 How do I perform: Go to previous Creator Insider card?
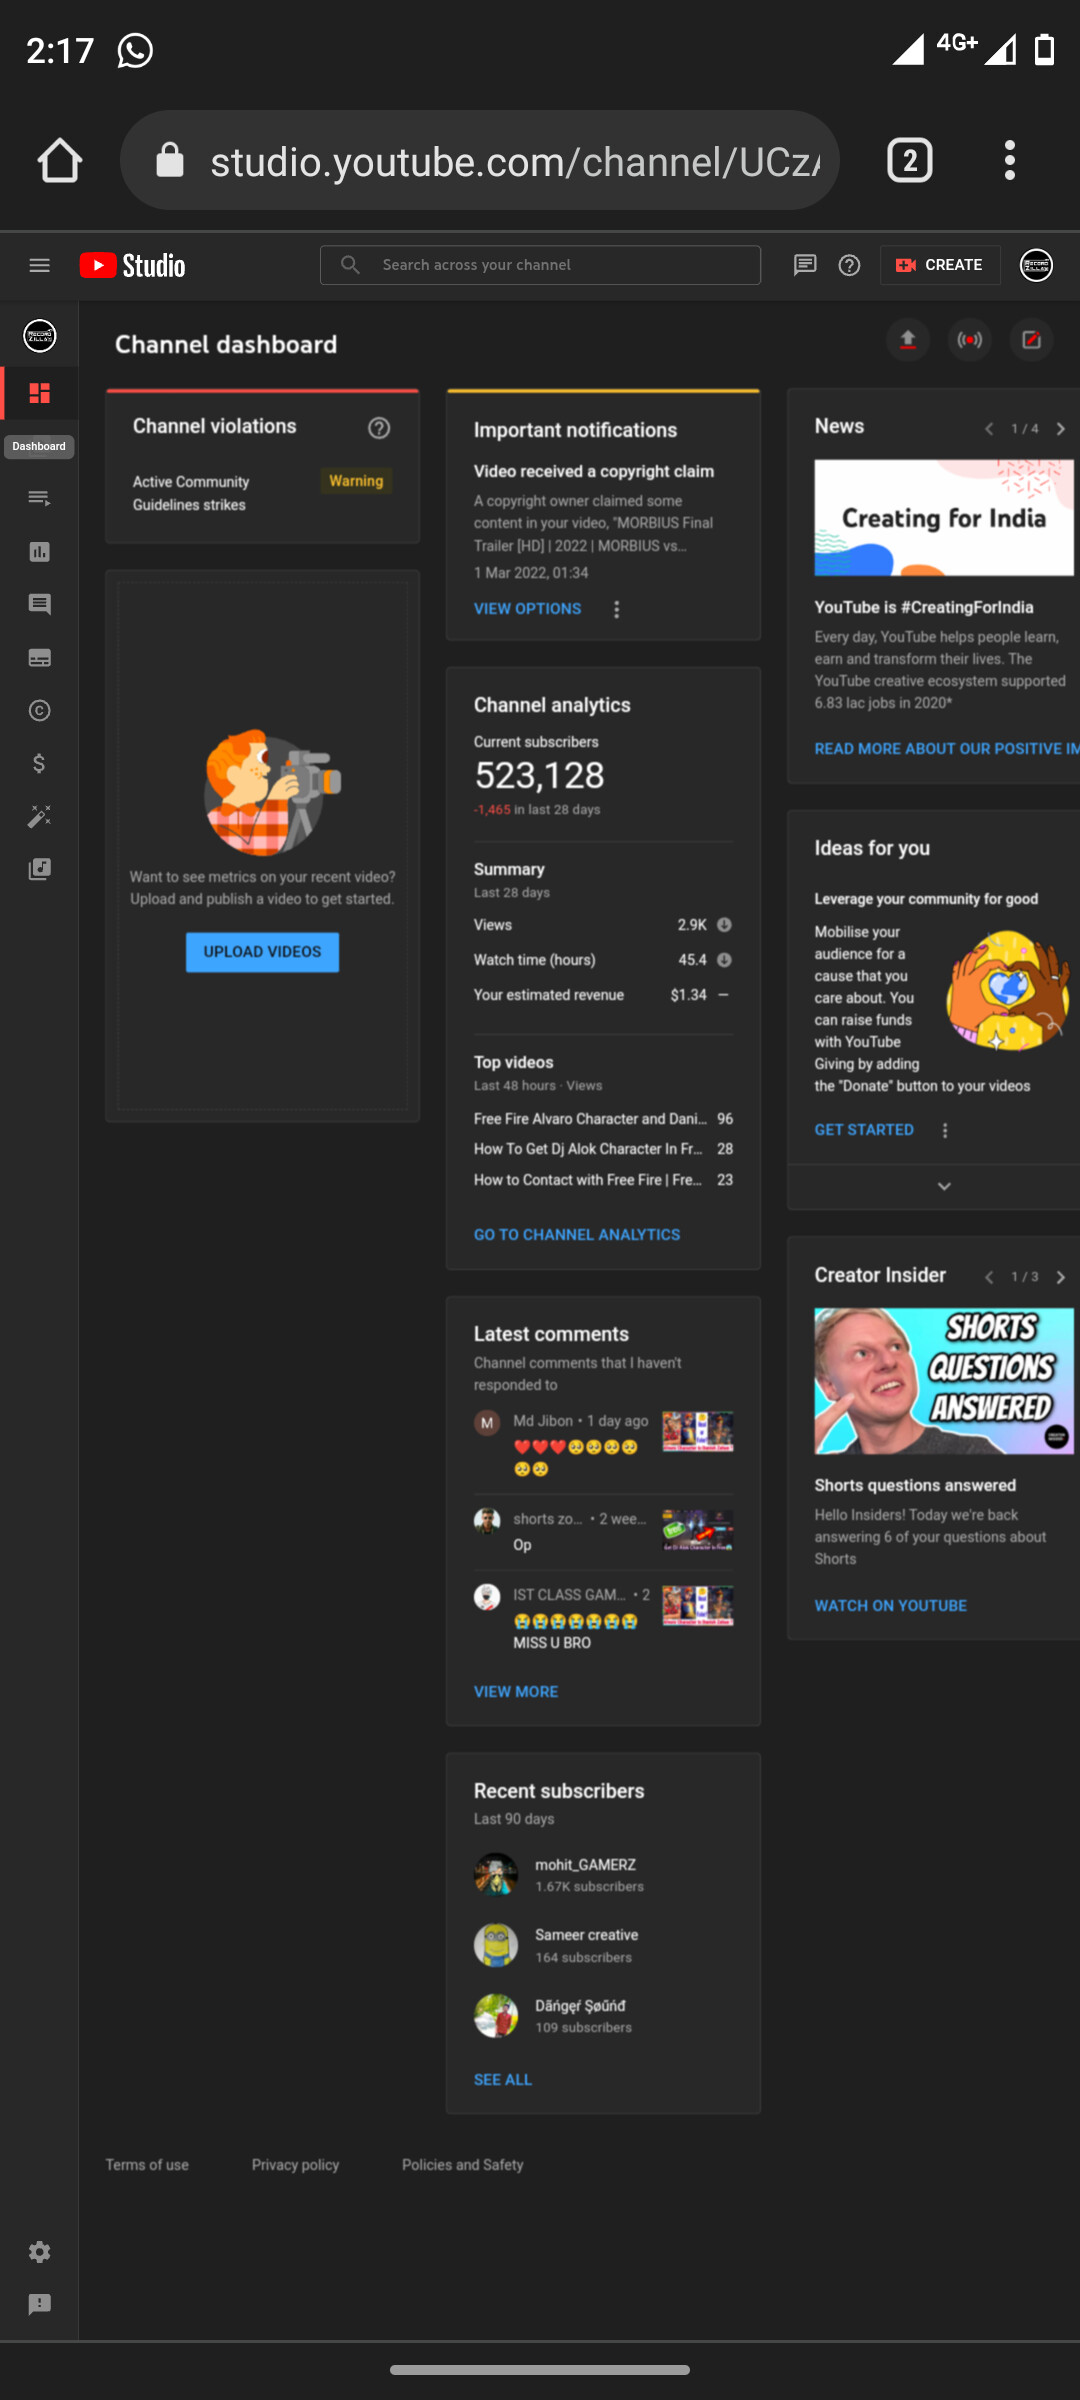click(989, 1278)
